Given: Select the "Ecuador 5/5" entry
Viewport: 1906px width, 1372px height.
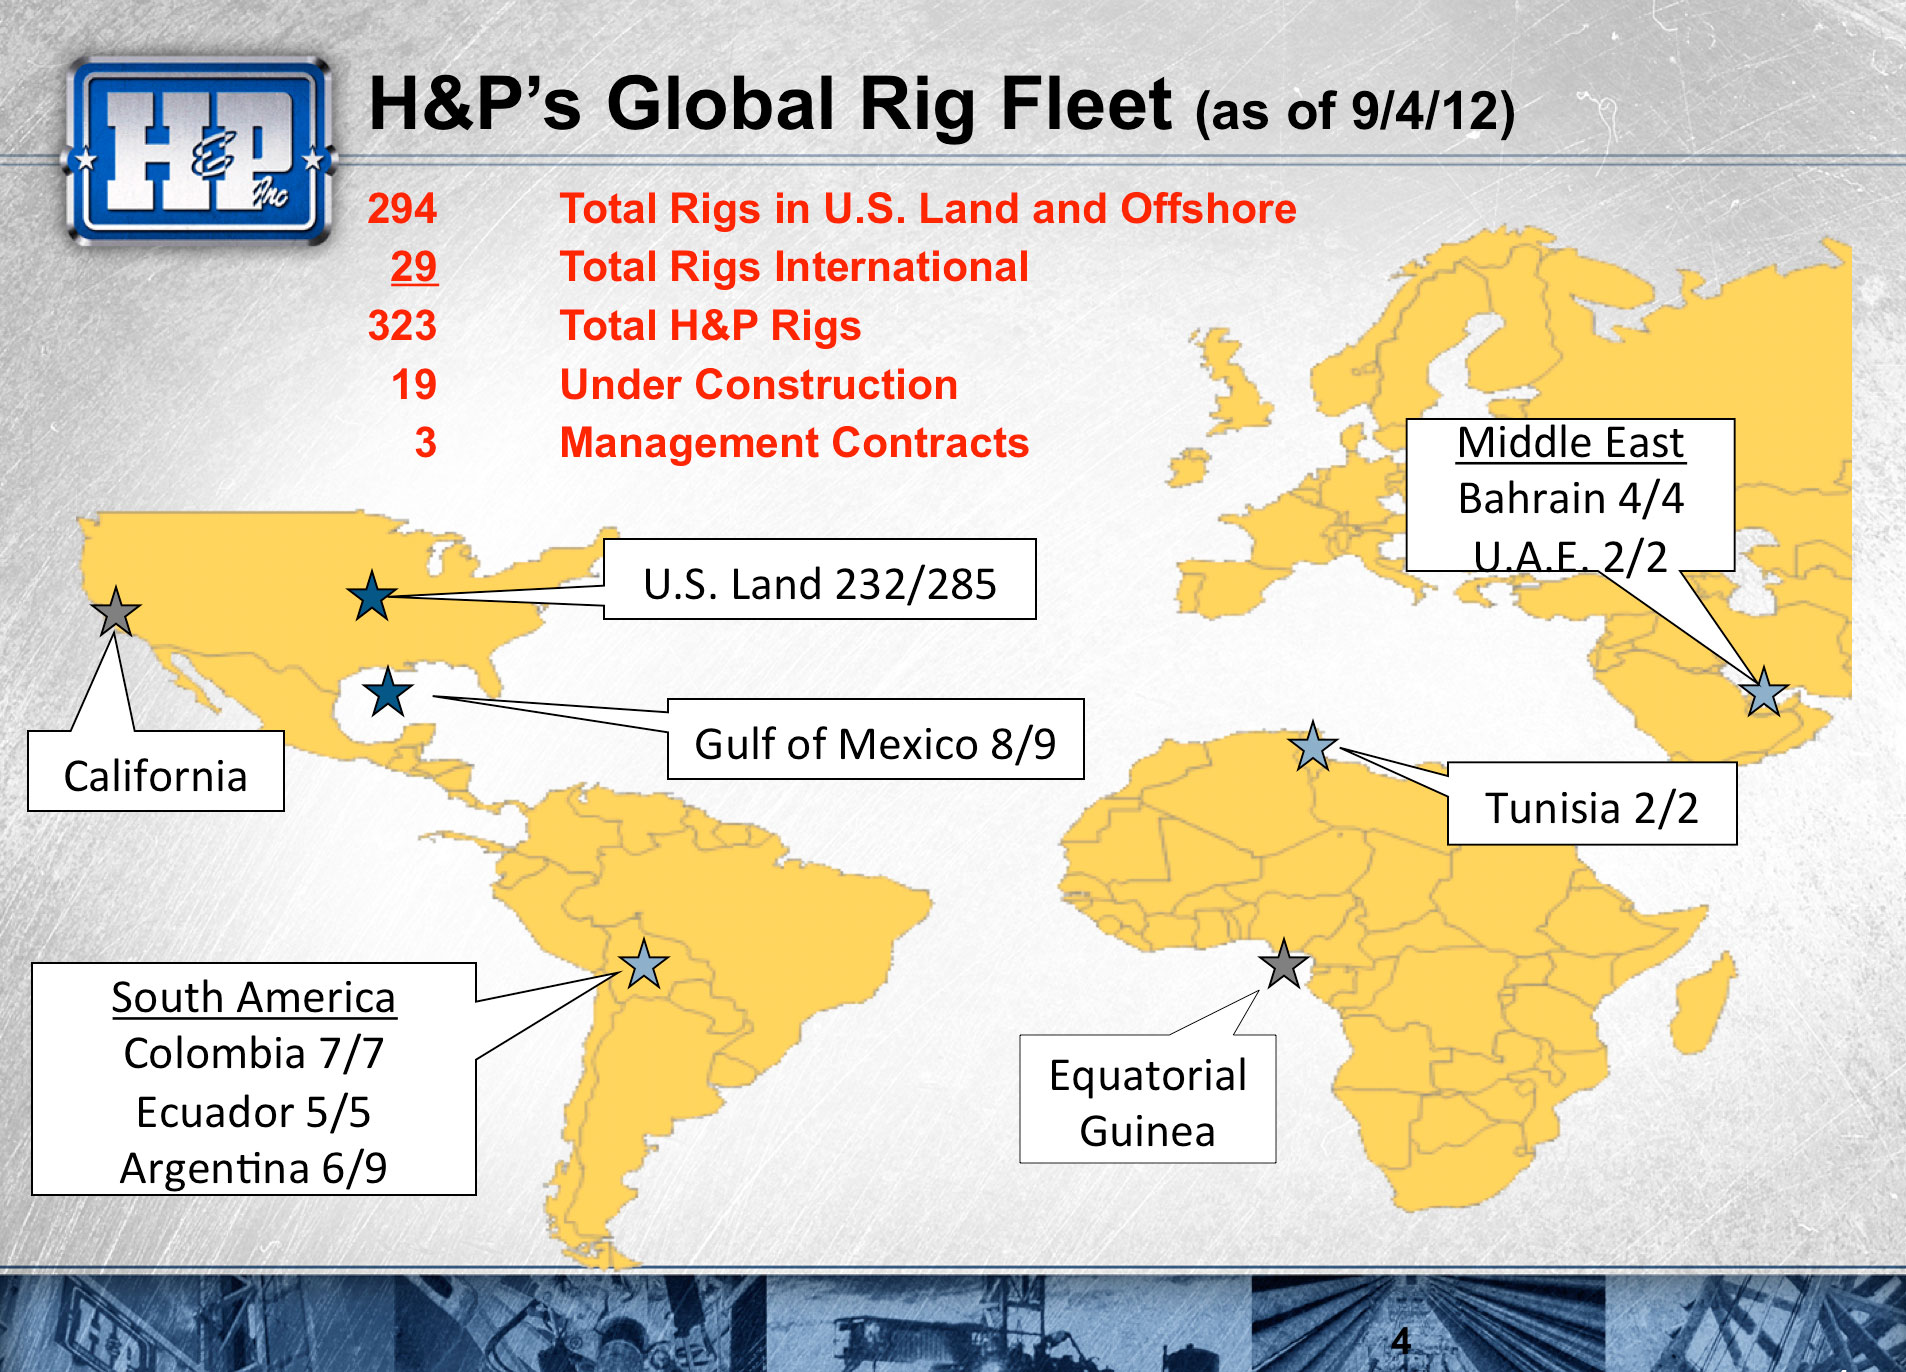Looking at the screenshot, I should 254,1112.
